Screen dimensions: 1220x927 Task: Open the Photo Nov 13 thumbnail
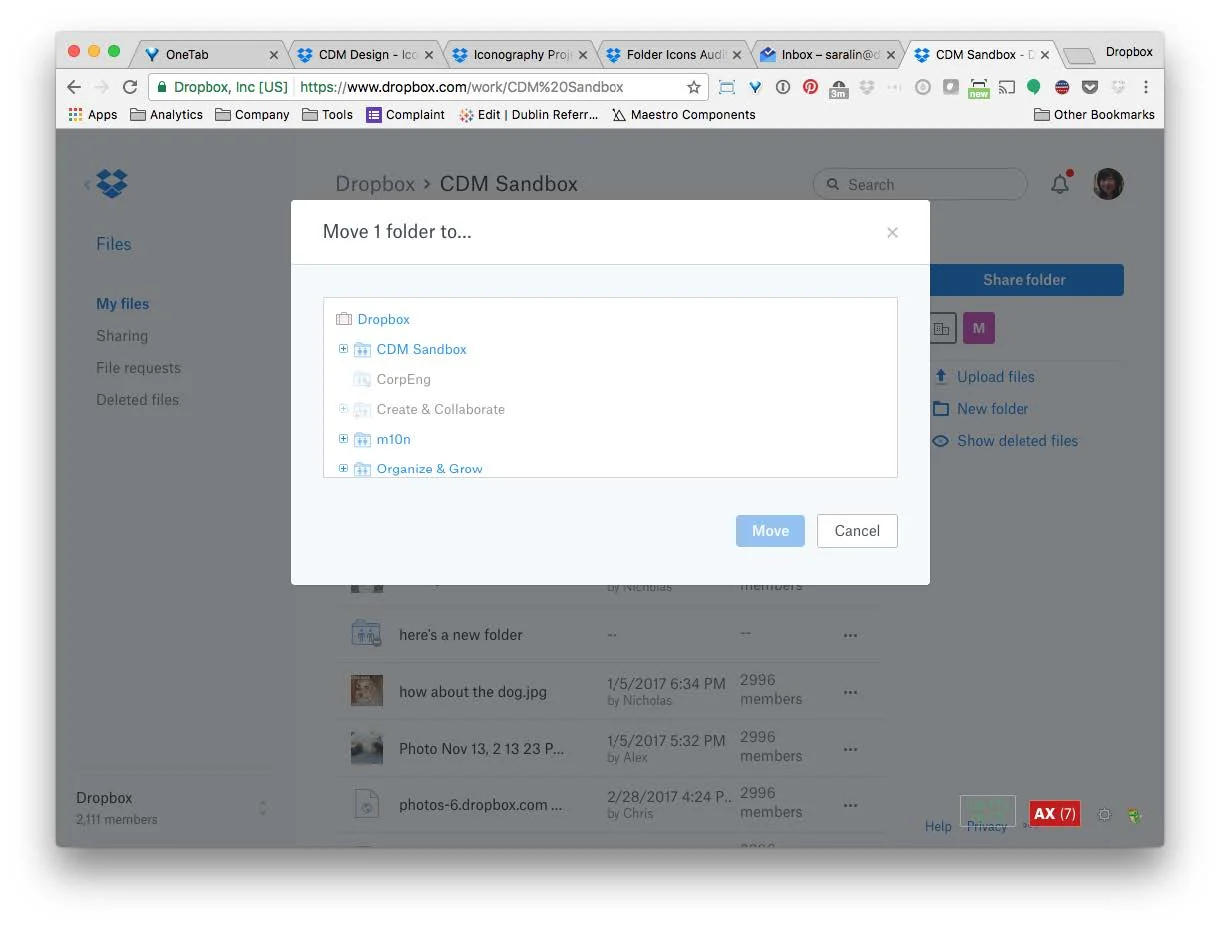[x=367, y=748]
